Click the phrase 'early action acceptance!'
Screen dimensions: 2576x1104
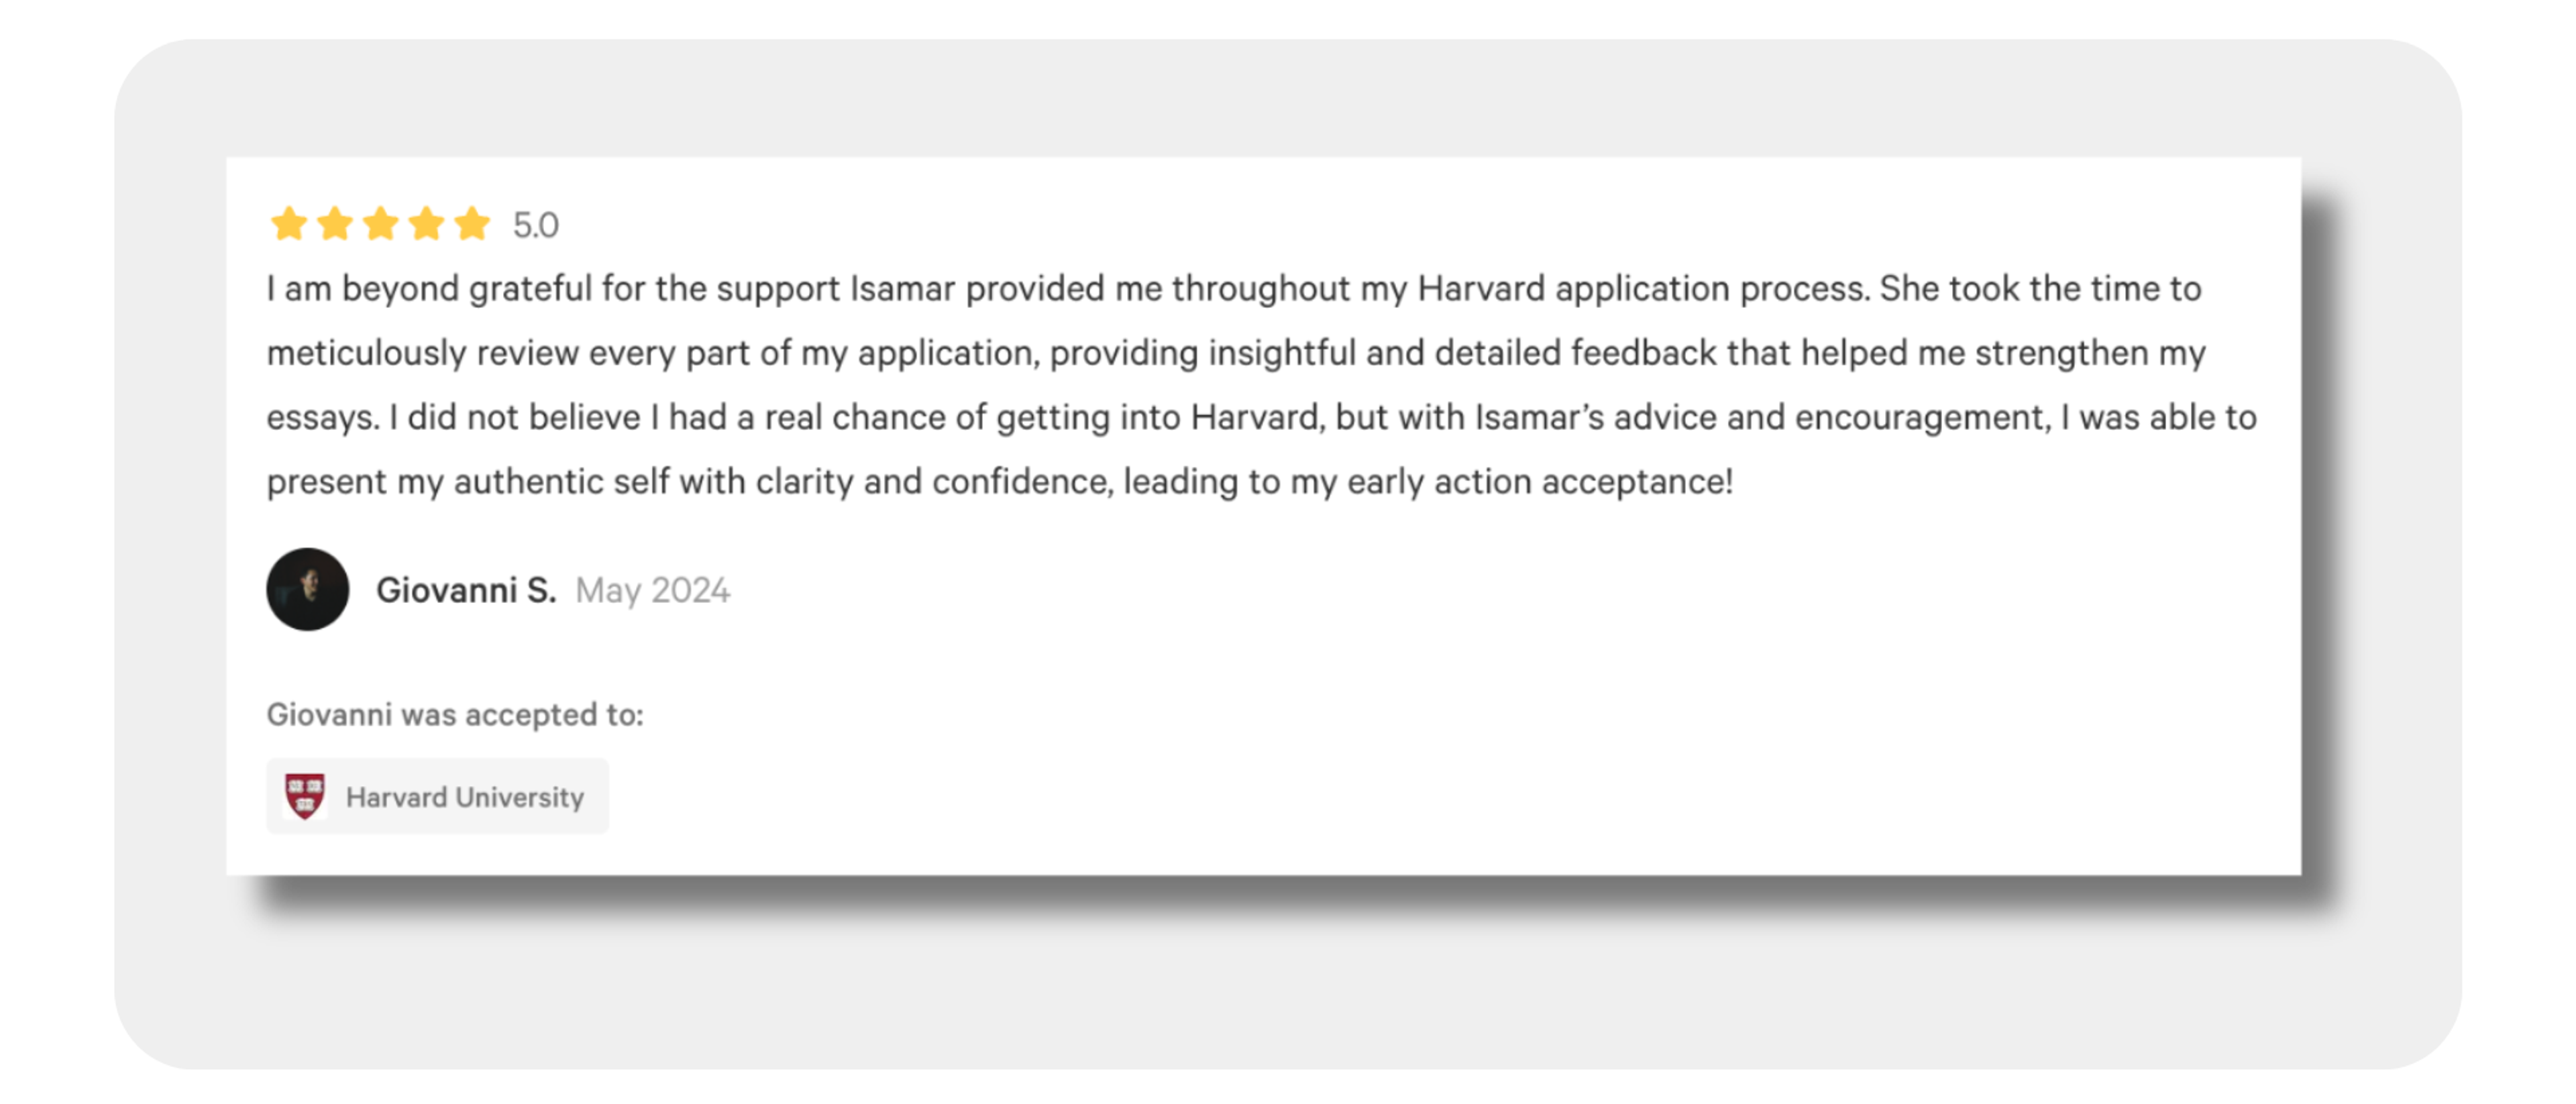(x=1540, y=482)
